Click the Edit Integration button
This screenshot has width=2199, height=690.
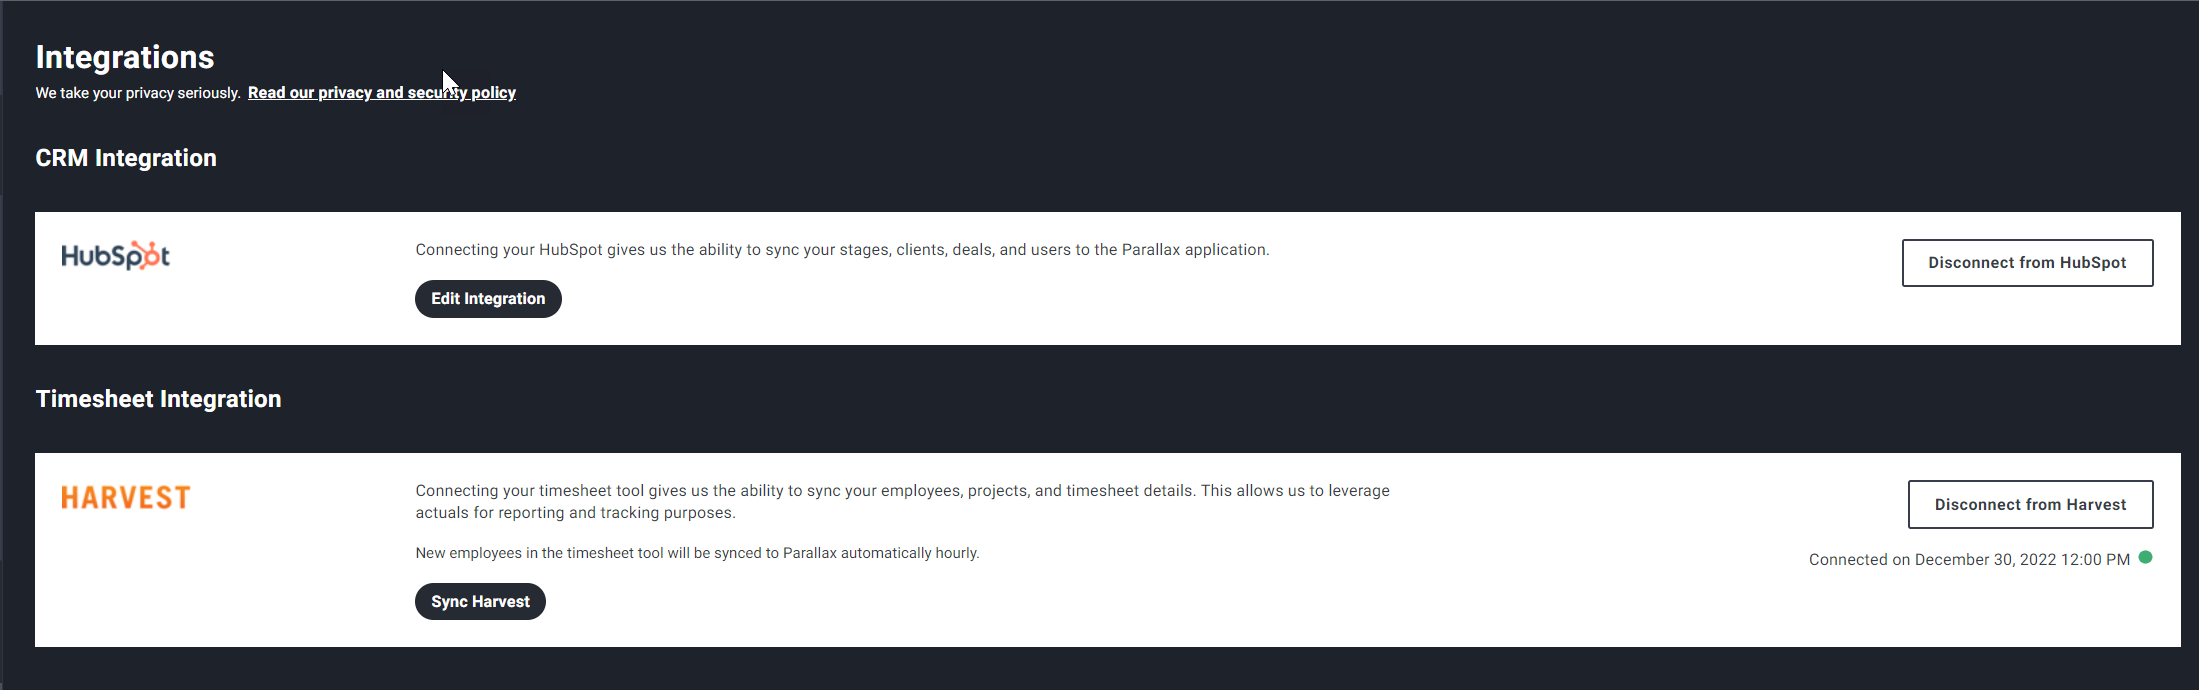click(488, 299)
